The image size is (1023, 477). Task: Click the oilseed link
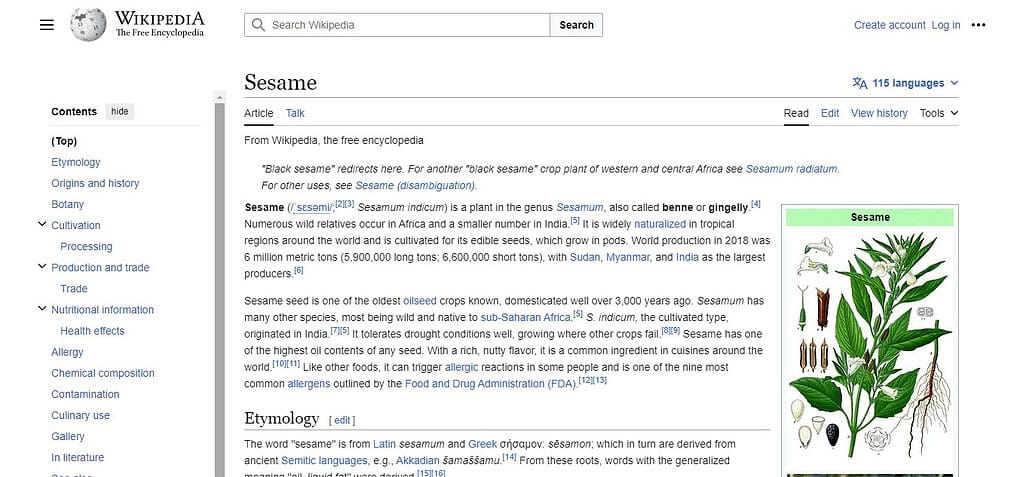(420, 301)
